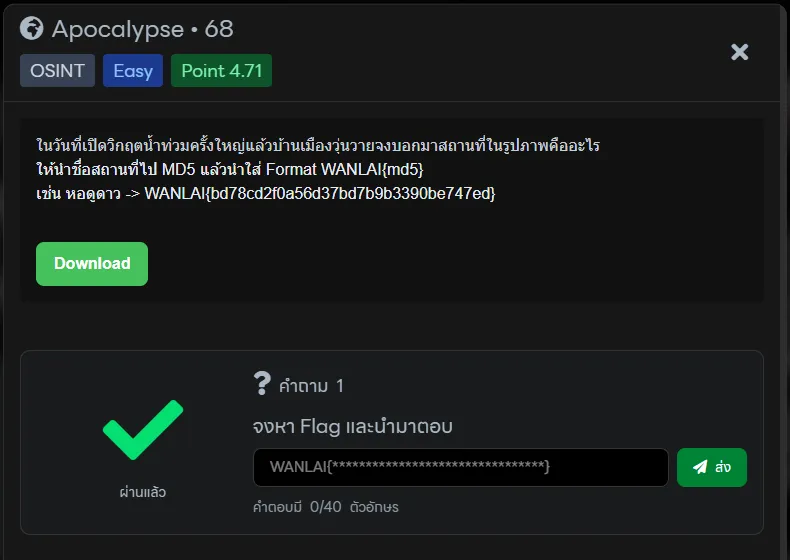Click the first line of the challenge description
This screenshot has height=560, width=790.
(x=317, y=145)
